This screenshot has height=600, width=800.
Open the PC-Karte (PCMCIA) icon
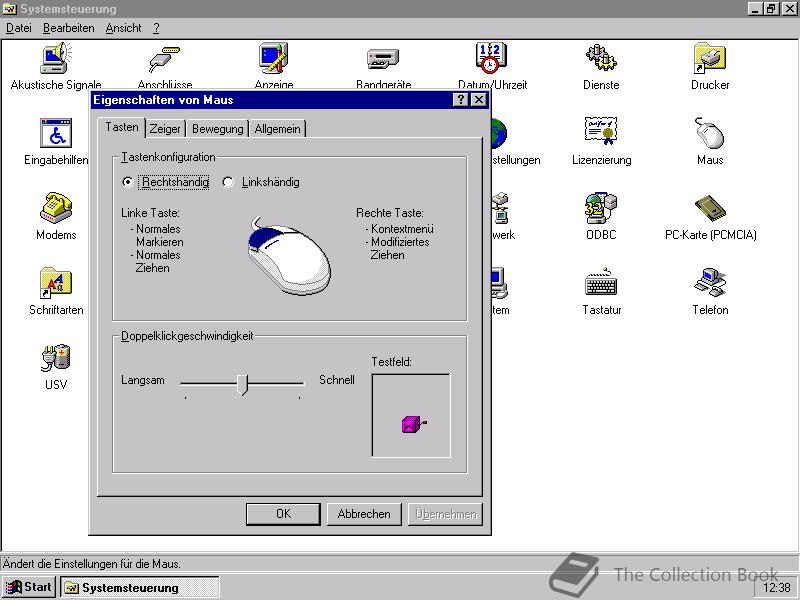(x=710, y=208)
